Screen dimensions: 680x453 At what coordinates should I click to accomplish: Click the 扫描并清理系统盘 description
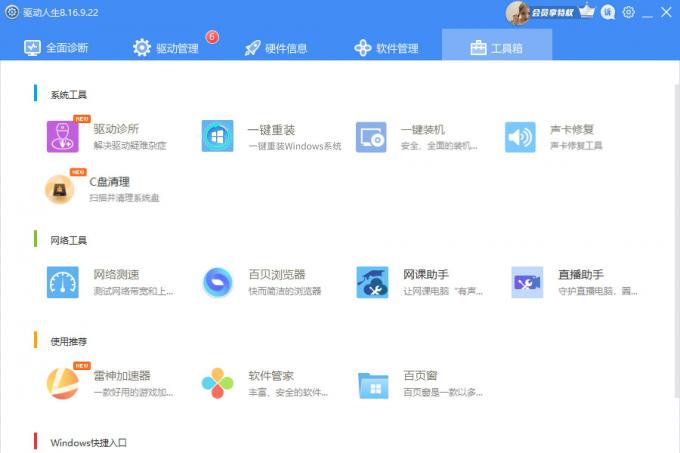coord(124,198)
